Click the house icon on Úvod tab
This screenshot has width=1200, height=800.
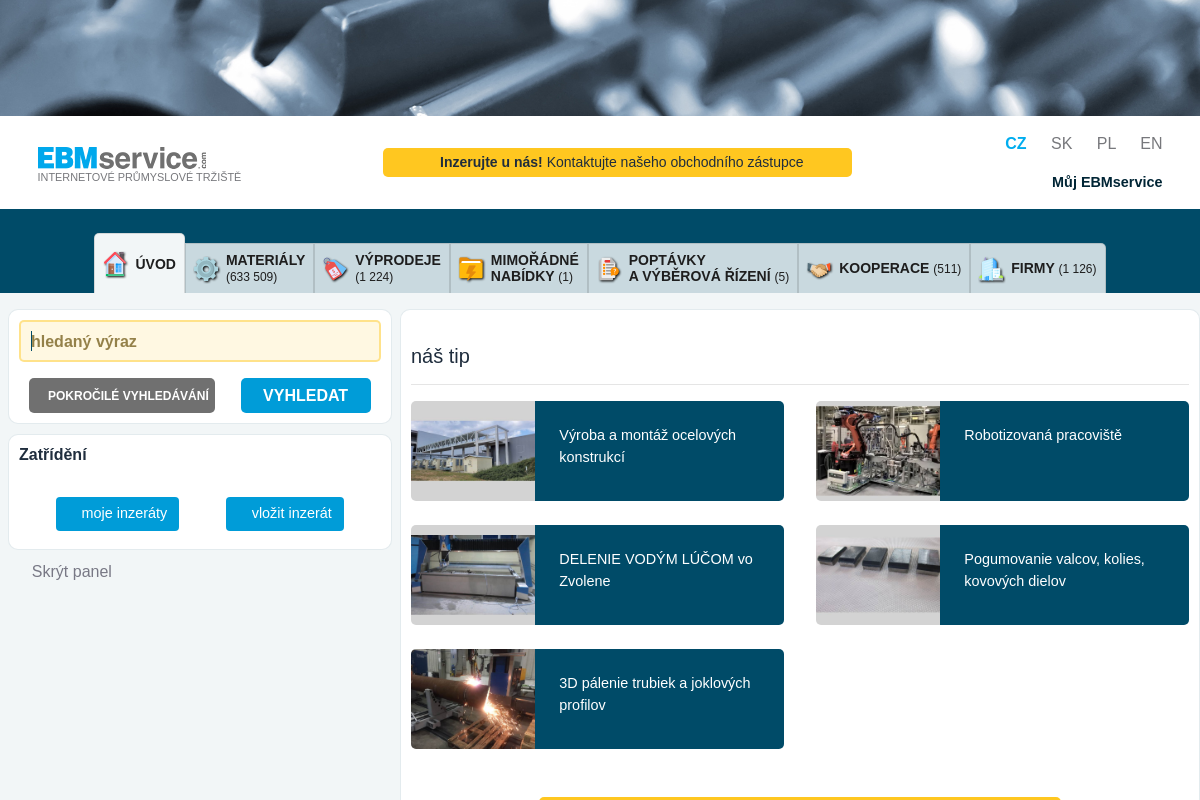pos(115,264)
